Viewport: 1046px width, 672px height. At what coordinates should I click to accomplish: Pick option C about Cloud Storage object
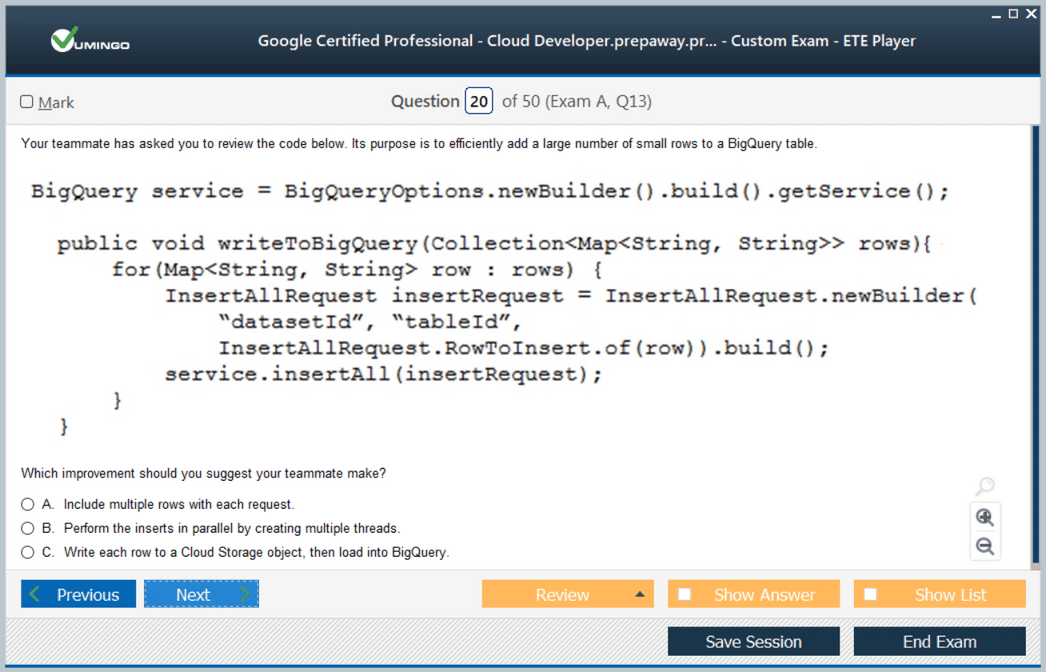point(28,552)
